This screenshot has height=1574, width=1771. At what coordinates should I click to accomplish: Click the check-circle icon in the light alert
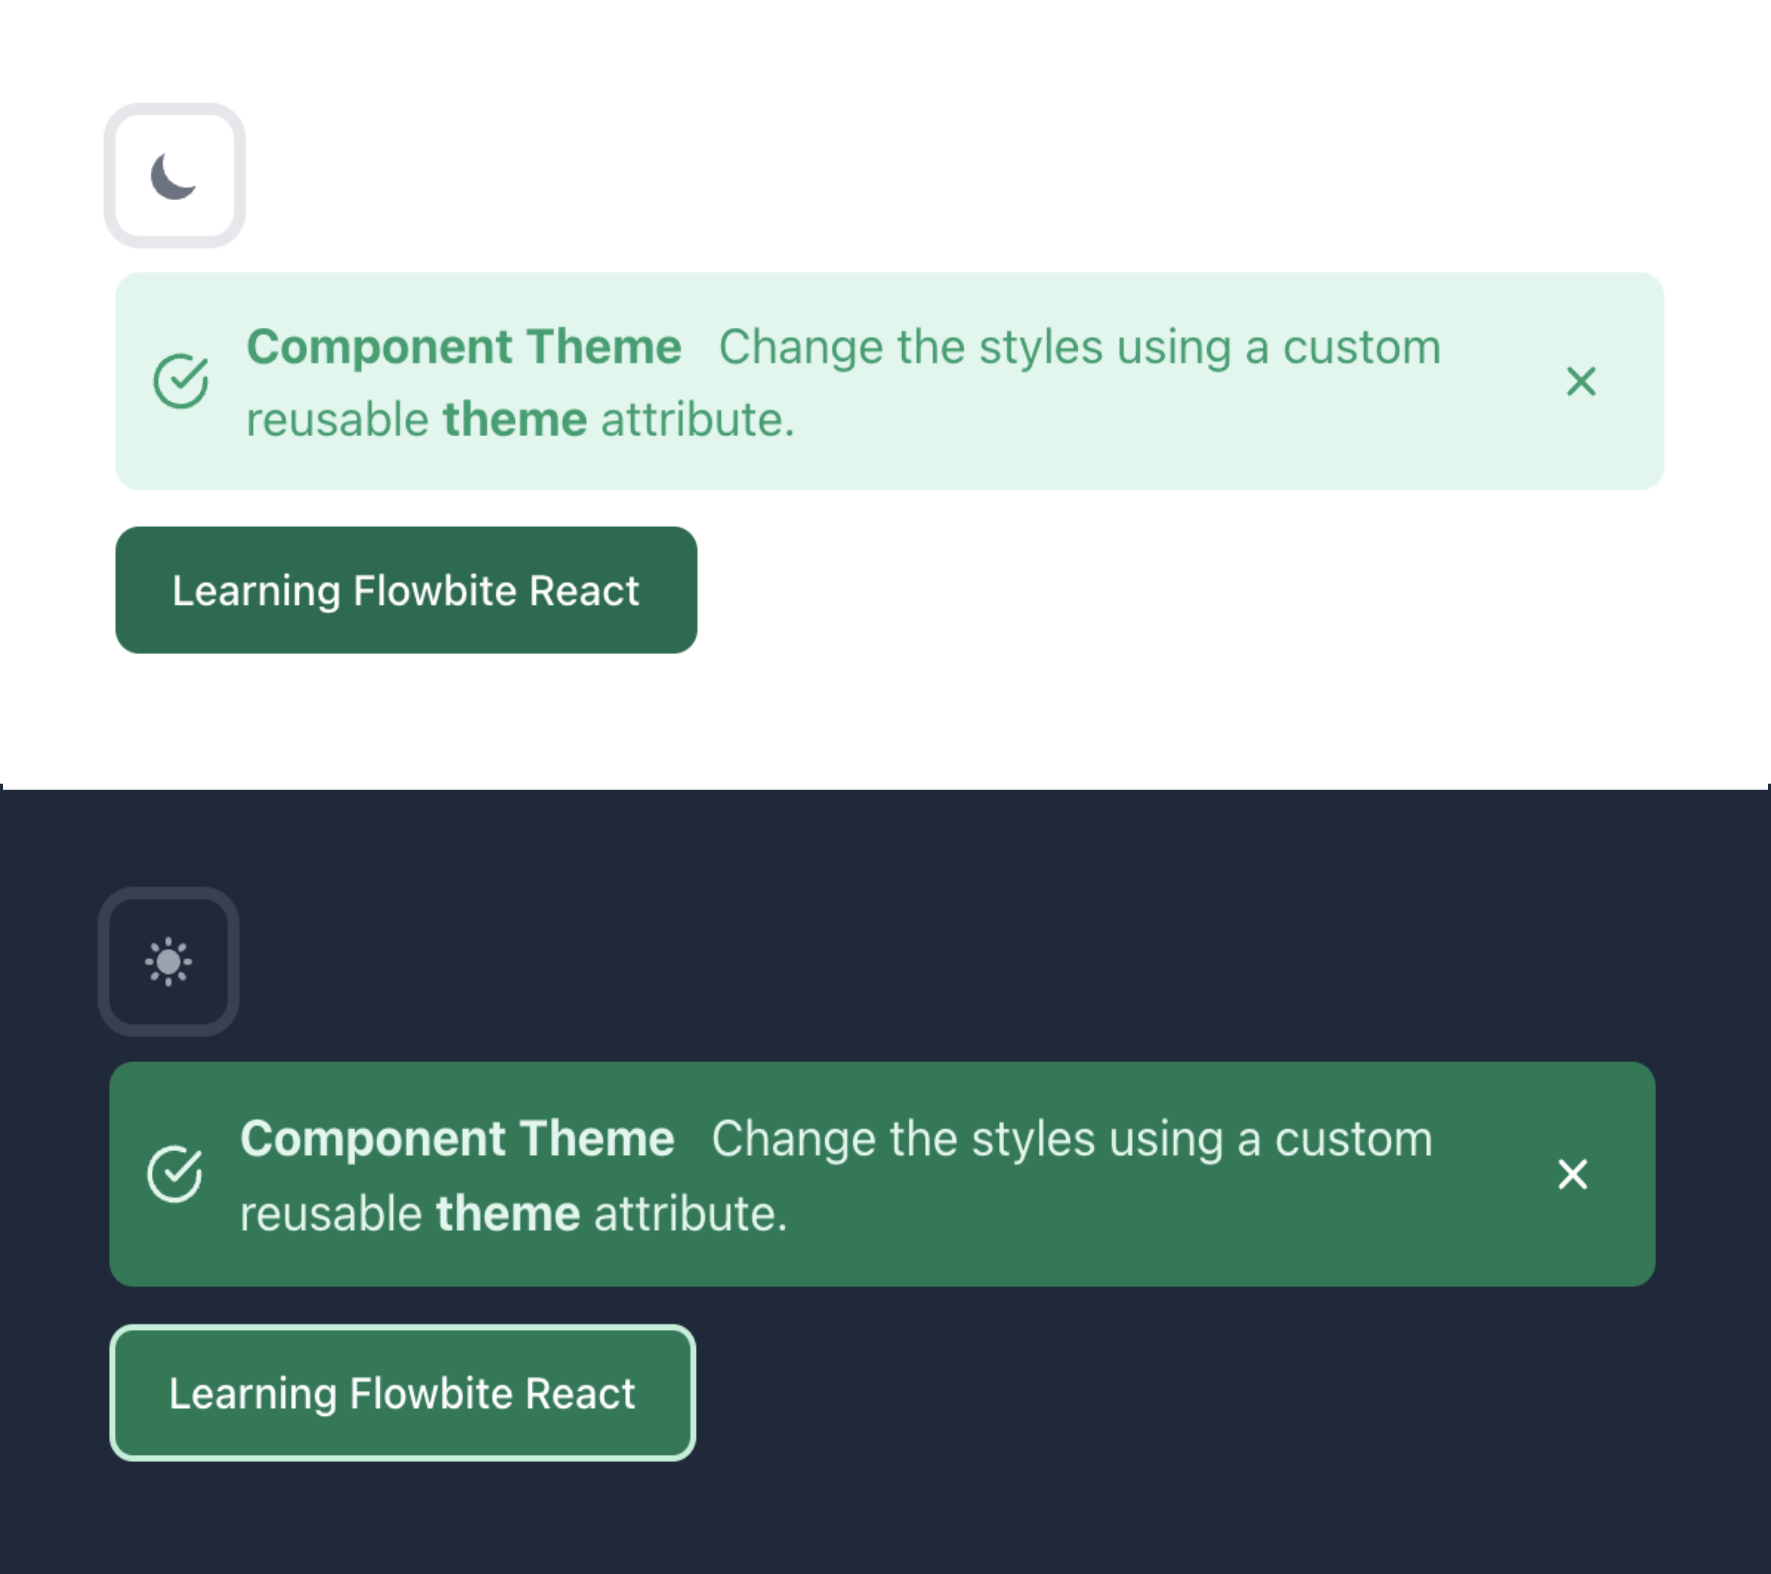tap(181, 381)
